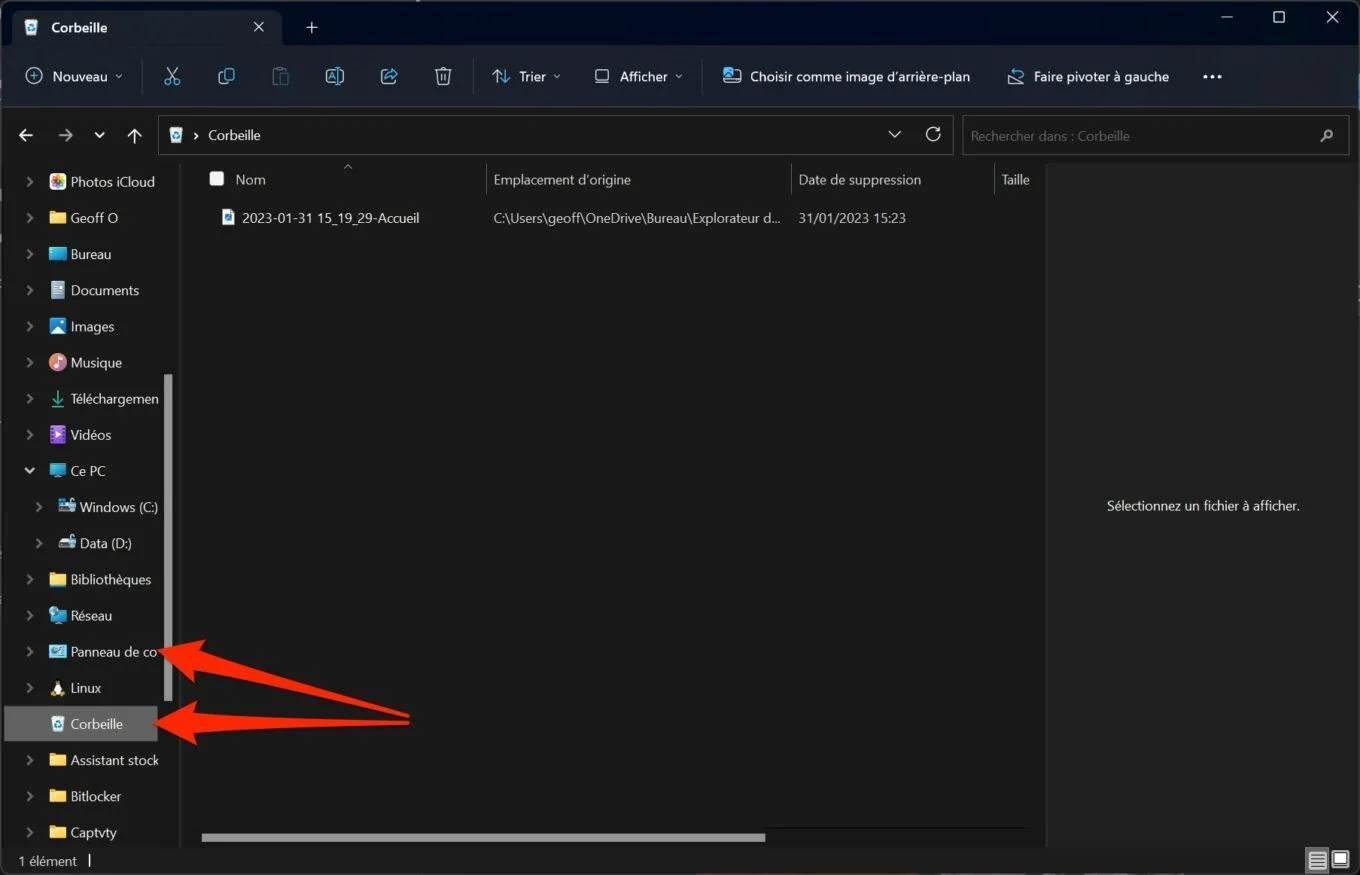1360x875 pixels.
Task: Expand the Windows (C:) tree node
Action: click(39, 507)
